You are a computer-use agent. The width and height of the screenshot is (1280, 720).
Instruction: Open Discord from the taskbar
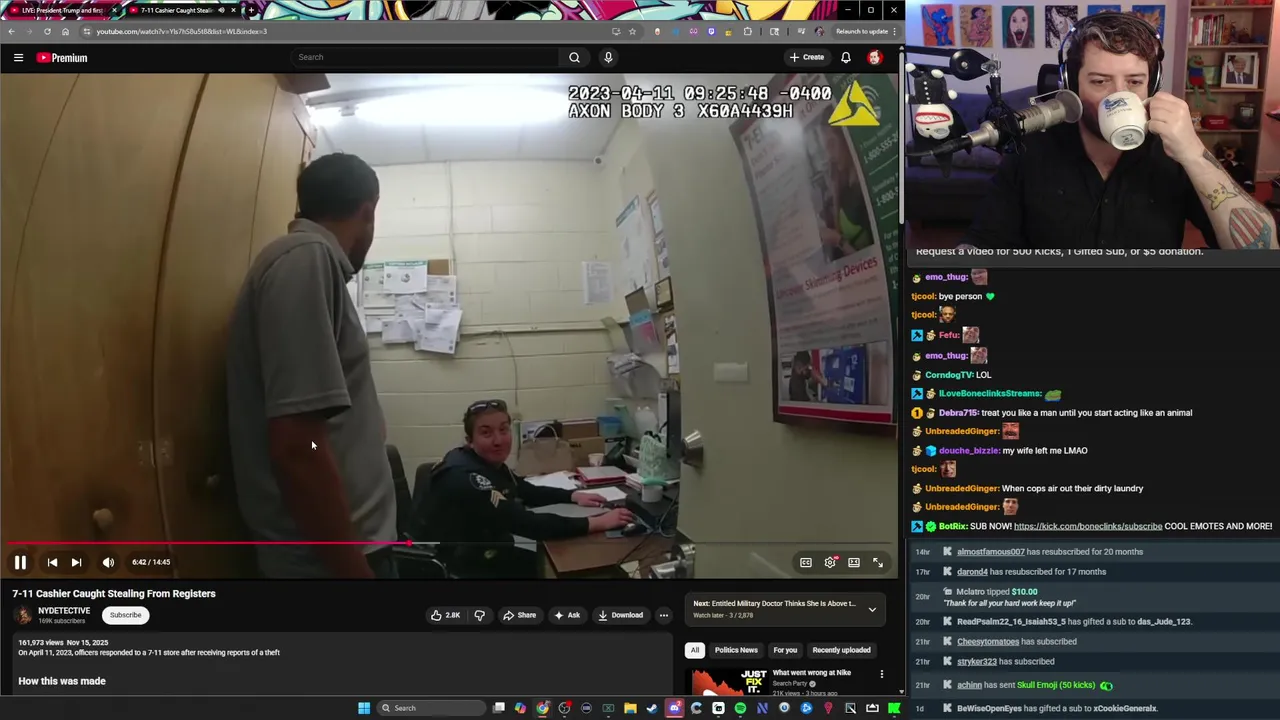[x=674, y=708]
